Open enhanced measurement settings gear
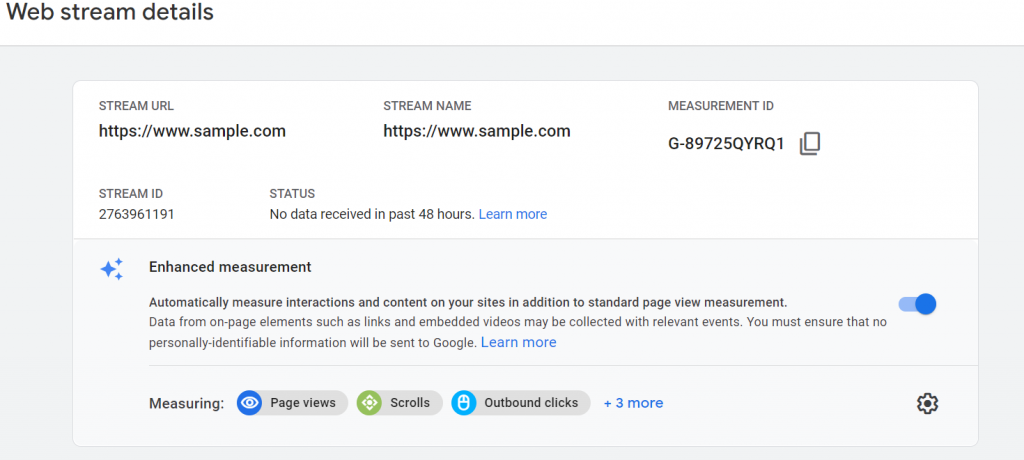This screenshot has width=1024, height=460. [927, 404]
